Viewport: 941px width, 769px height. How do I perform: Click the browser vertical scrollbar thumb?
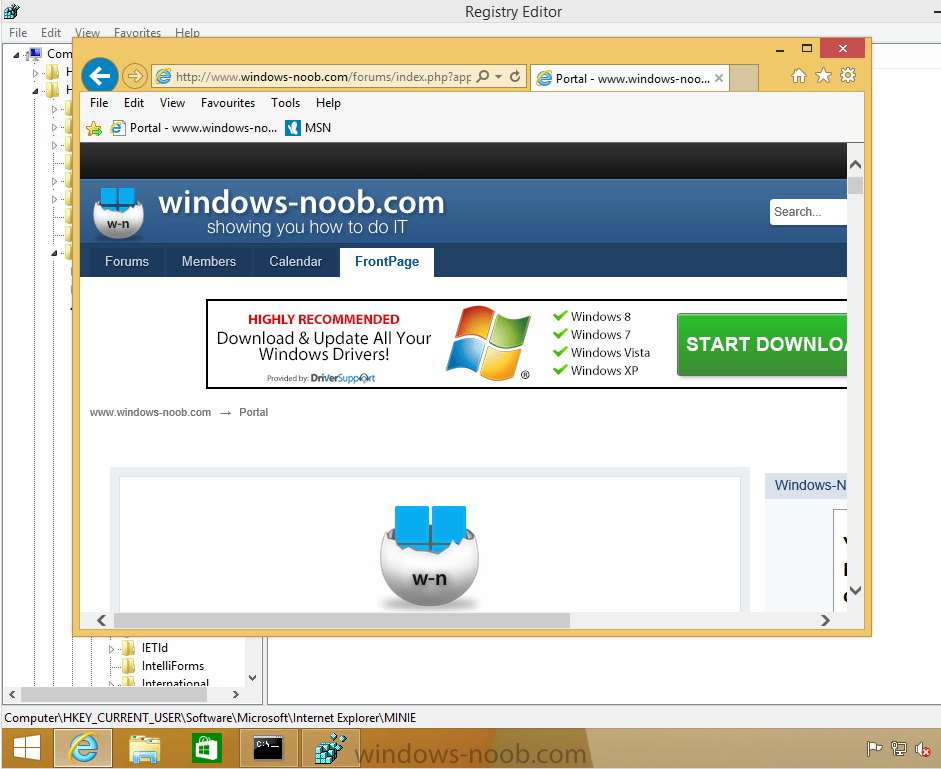855,185
